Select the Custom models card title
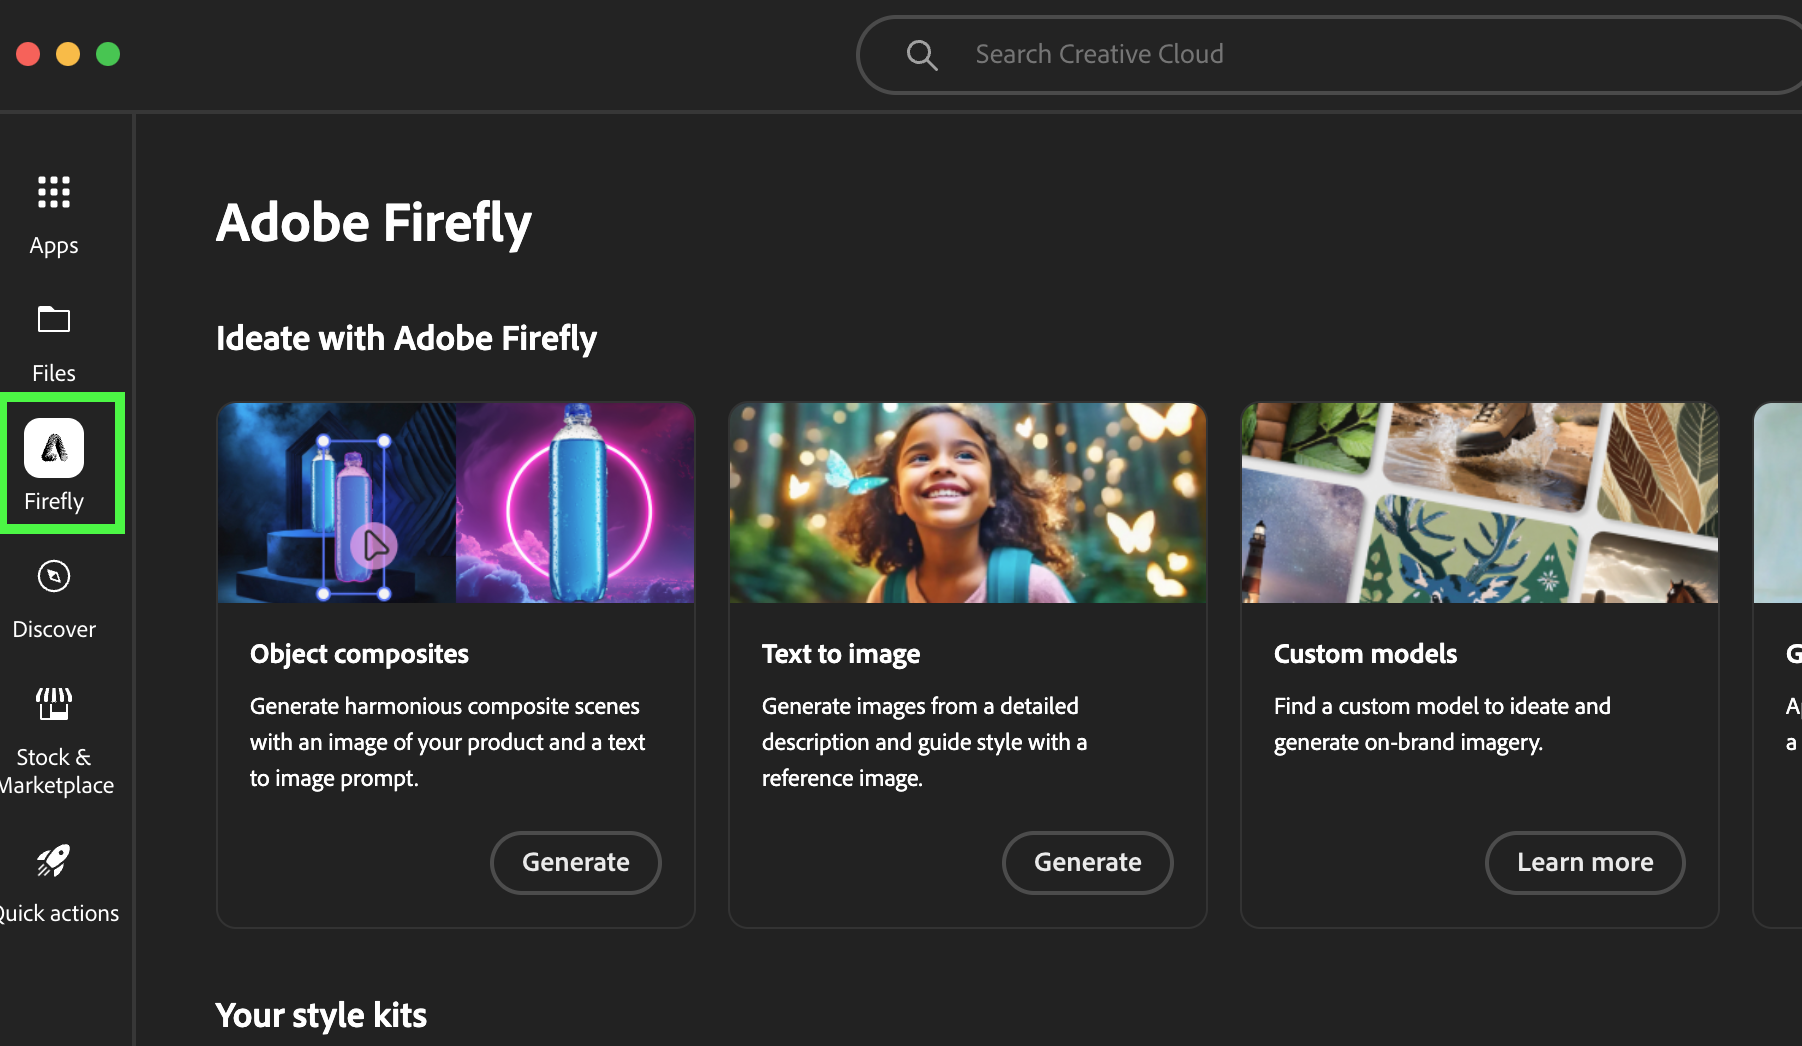The image size is (1802, 1046). pos(1365,653)
